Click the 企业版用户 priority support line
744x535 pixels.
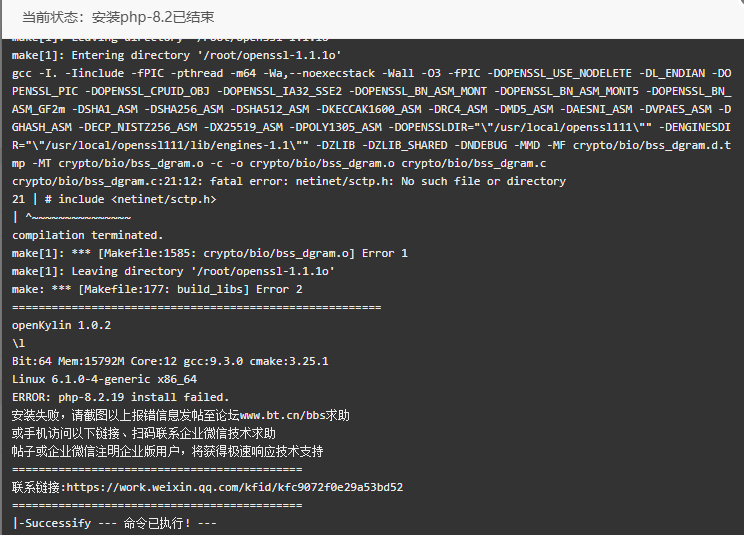click(167, 452)
